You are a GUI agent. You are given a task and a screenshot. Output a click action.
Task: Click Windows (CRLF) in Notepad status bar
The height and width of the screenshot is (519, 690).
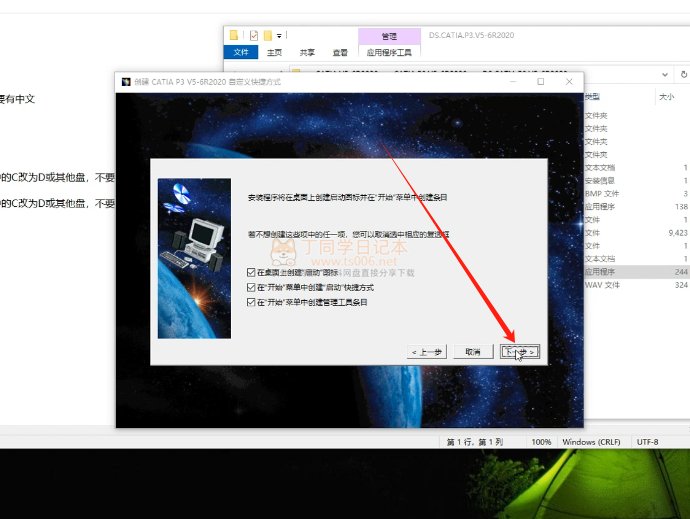click(x=591, y=442)
